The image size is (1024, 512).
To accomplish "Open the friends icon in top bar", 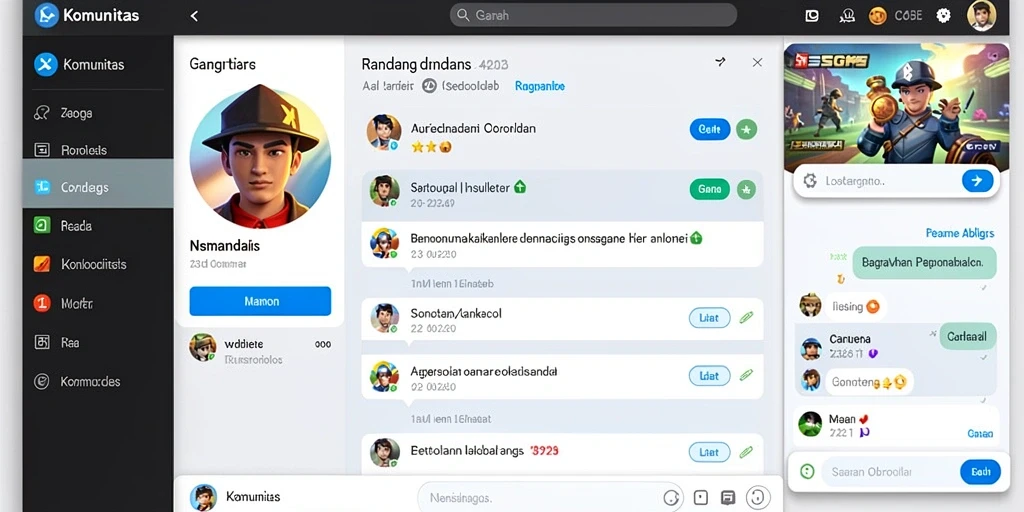I will point(846,16).
